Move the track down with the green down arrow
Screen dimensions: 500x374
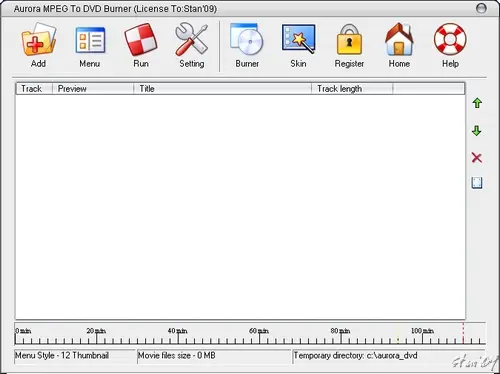(477, 131)
